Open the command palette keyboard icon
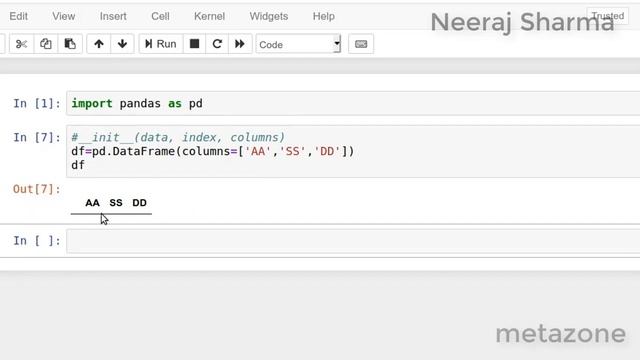 [x=361, y=44]
